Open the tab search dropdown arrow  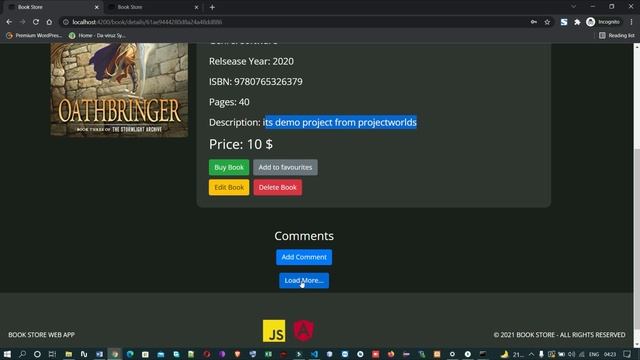(573, 7)
